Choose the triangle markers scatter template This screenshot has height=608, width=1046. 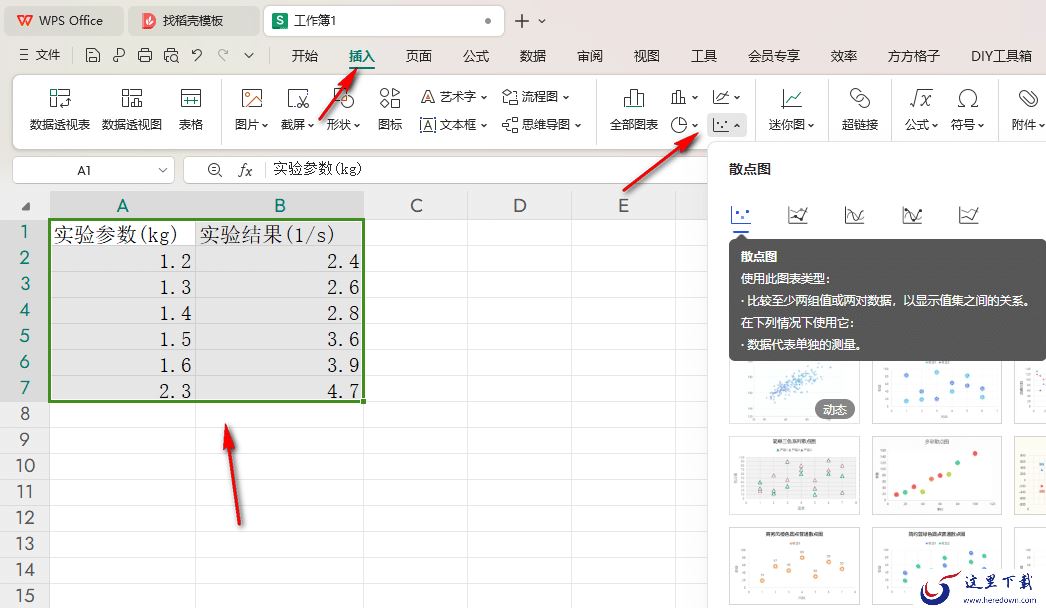[x=795, y=476]
